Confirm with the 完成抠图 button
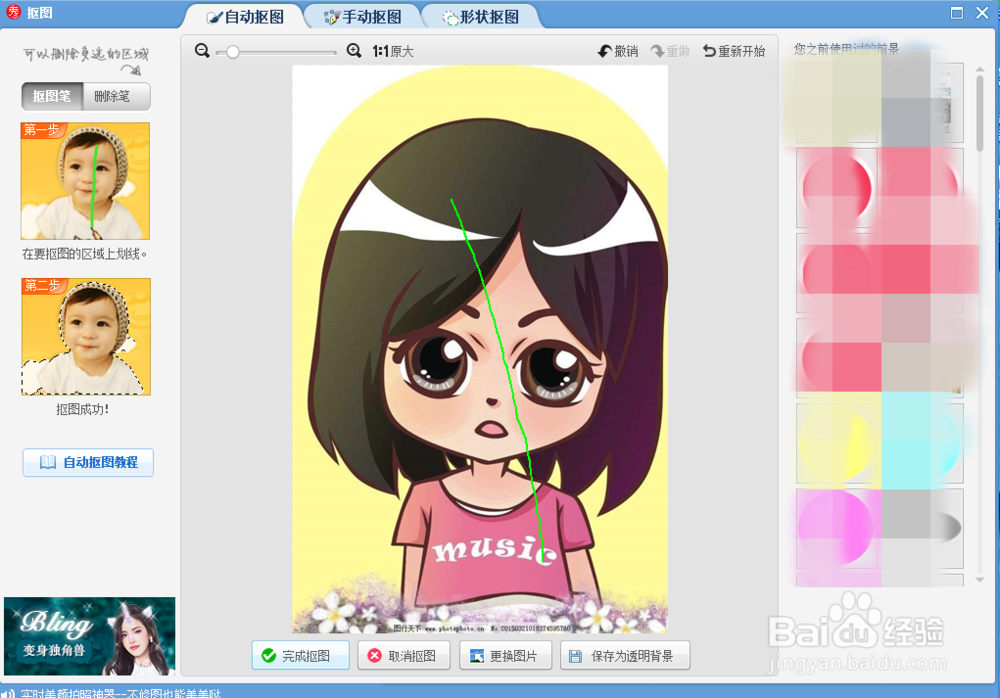The image size is (1000, 698). click(300, 655)
